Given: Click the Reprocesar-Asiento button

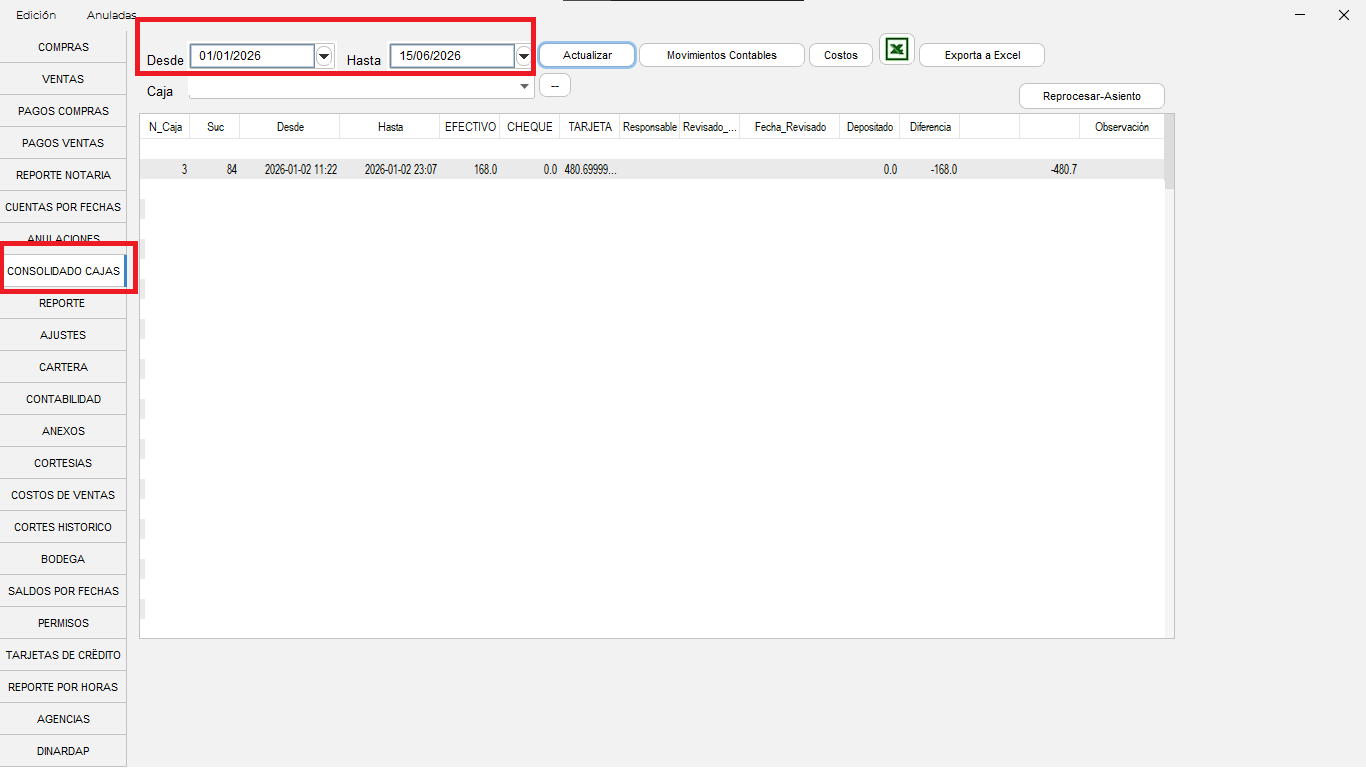Looking at the screenshot, I should [1092, 96].
